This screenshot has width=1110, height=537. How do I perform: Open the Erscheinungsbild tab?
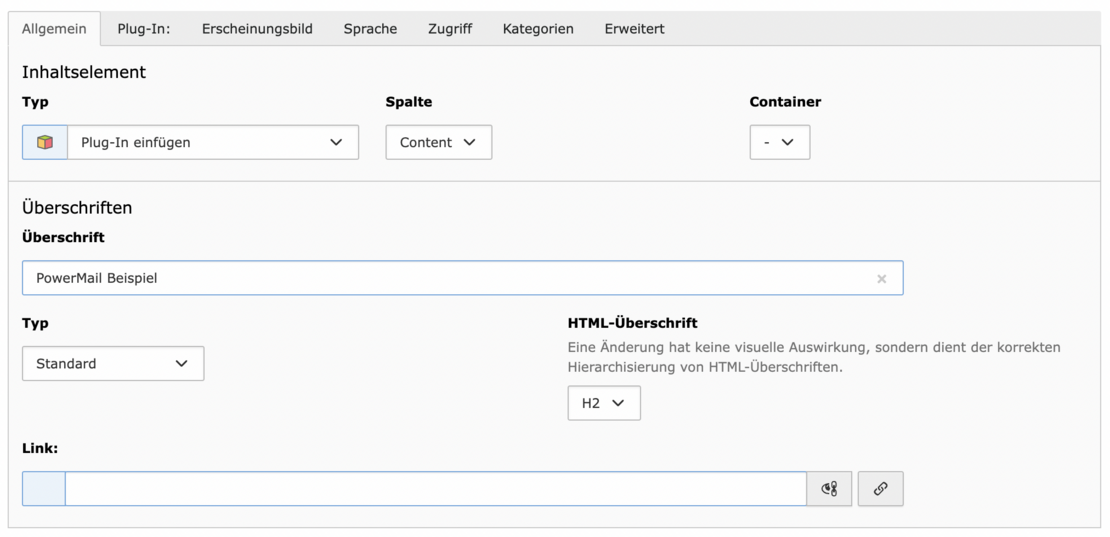click(x=257, y=29)
